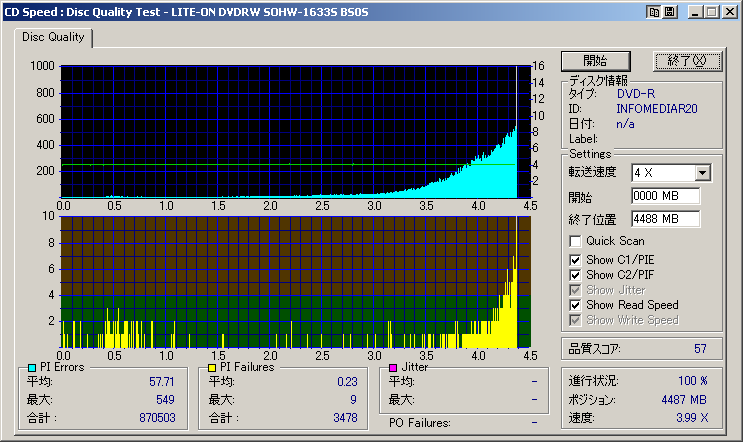Image resolution: width=743 pixels, height=442 pixels.
Task: Minimize the CD Speed window
Action: click(x=695, y=12)
